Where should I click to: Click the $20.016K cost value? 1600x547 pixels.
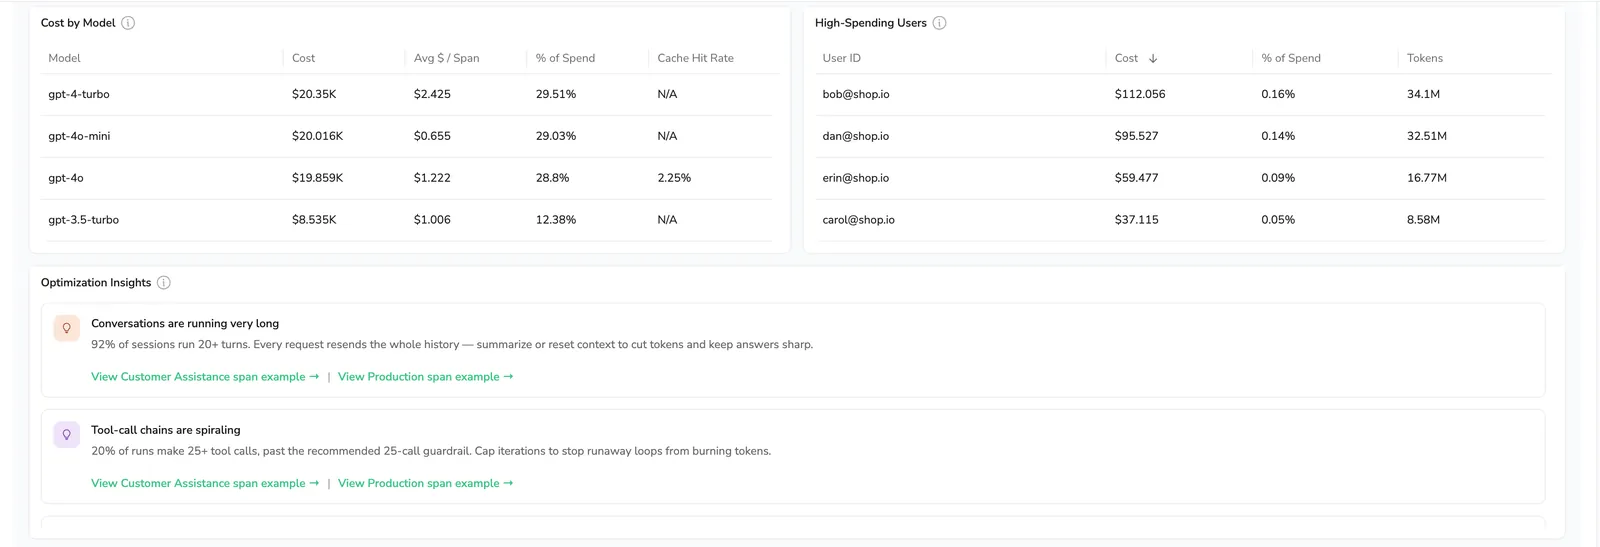(x=317, y=136)
